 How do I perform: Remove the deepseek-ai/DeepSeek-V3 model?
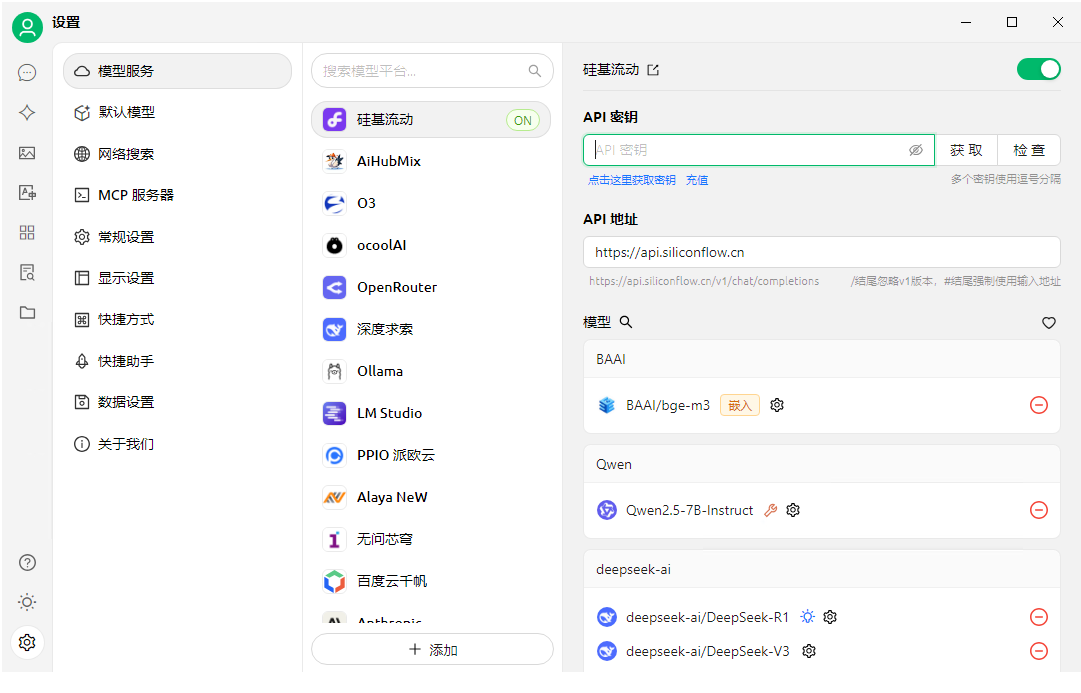click(x=1038, y=650)
